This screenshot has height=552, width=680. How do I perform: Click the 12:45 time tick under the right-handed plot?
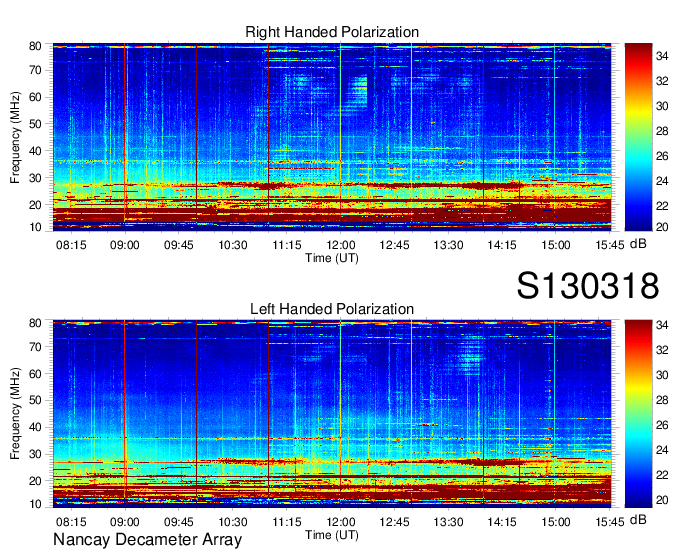tap(394, 245)
